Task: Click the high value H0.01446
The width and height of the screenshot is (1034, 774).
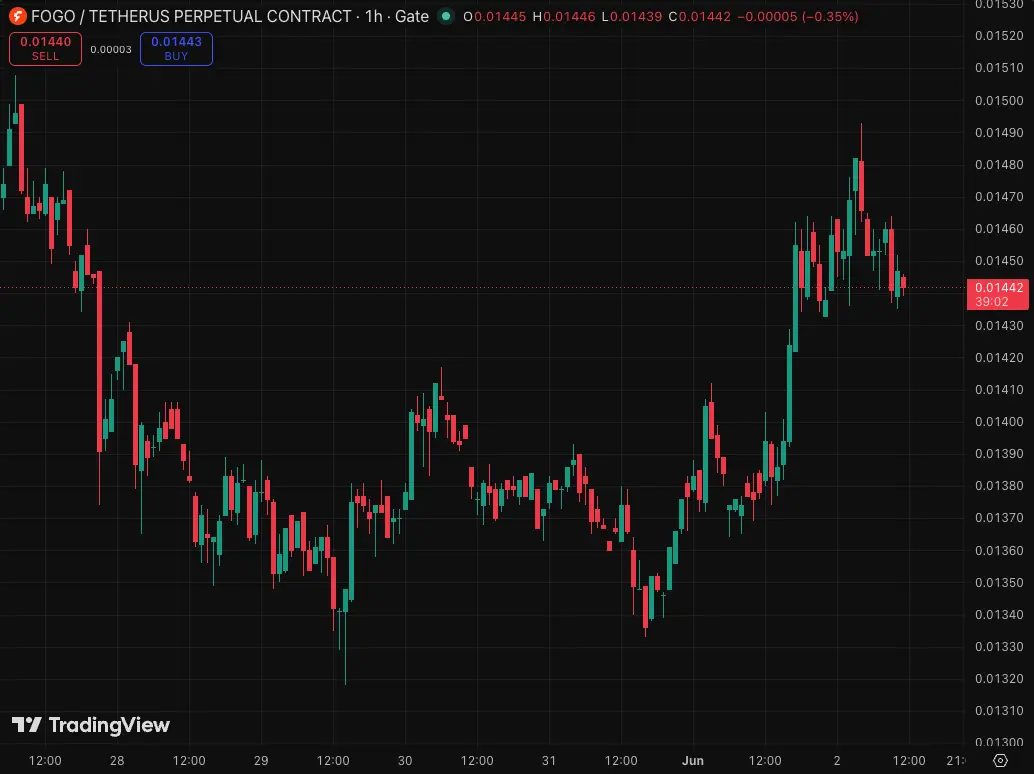Action: [x=564, y=16]
